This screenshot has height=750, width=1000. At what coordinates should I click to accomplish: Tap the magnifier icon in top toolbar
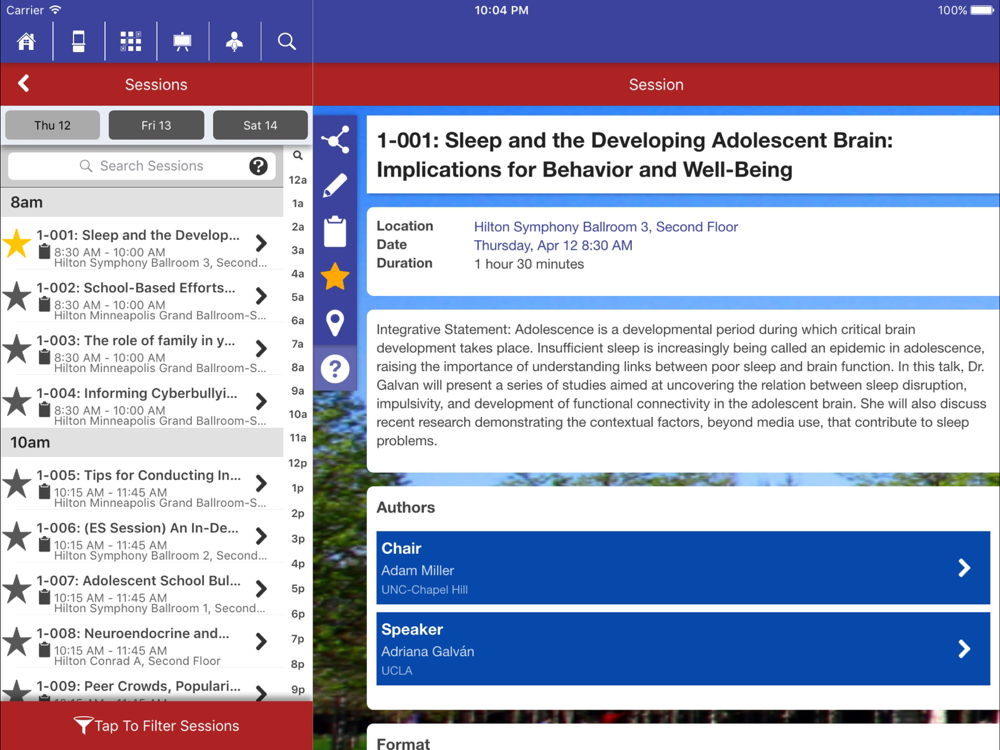point(287,41)
